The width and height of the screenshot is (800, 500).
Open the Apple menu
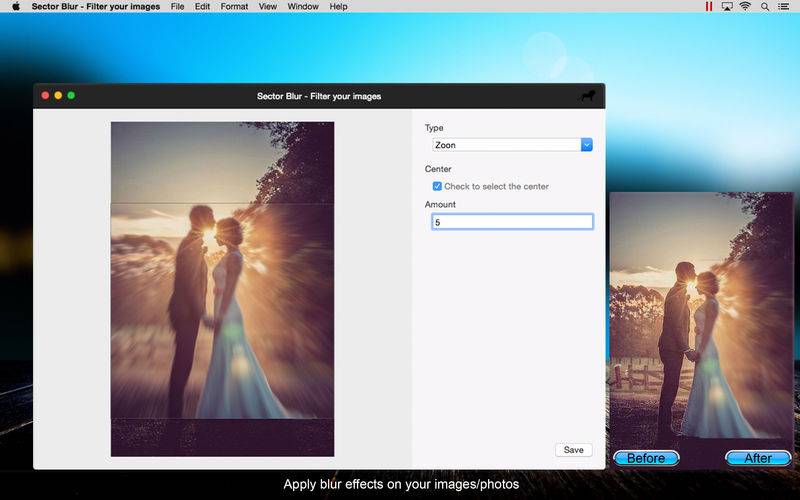[16, 7]
